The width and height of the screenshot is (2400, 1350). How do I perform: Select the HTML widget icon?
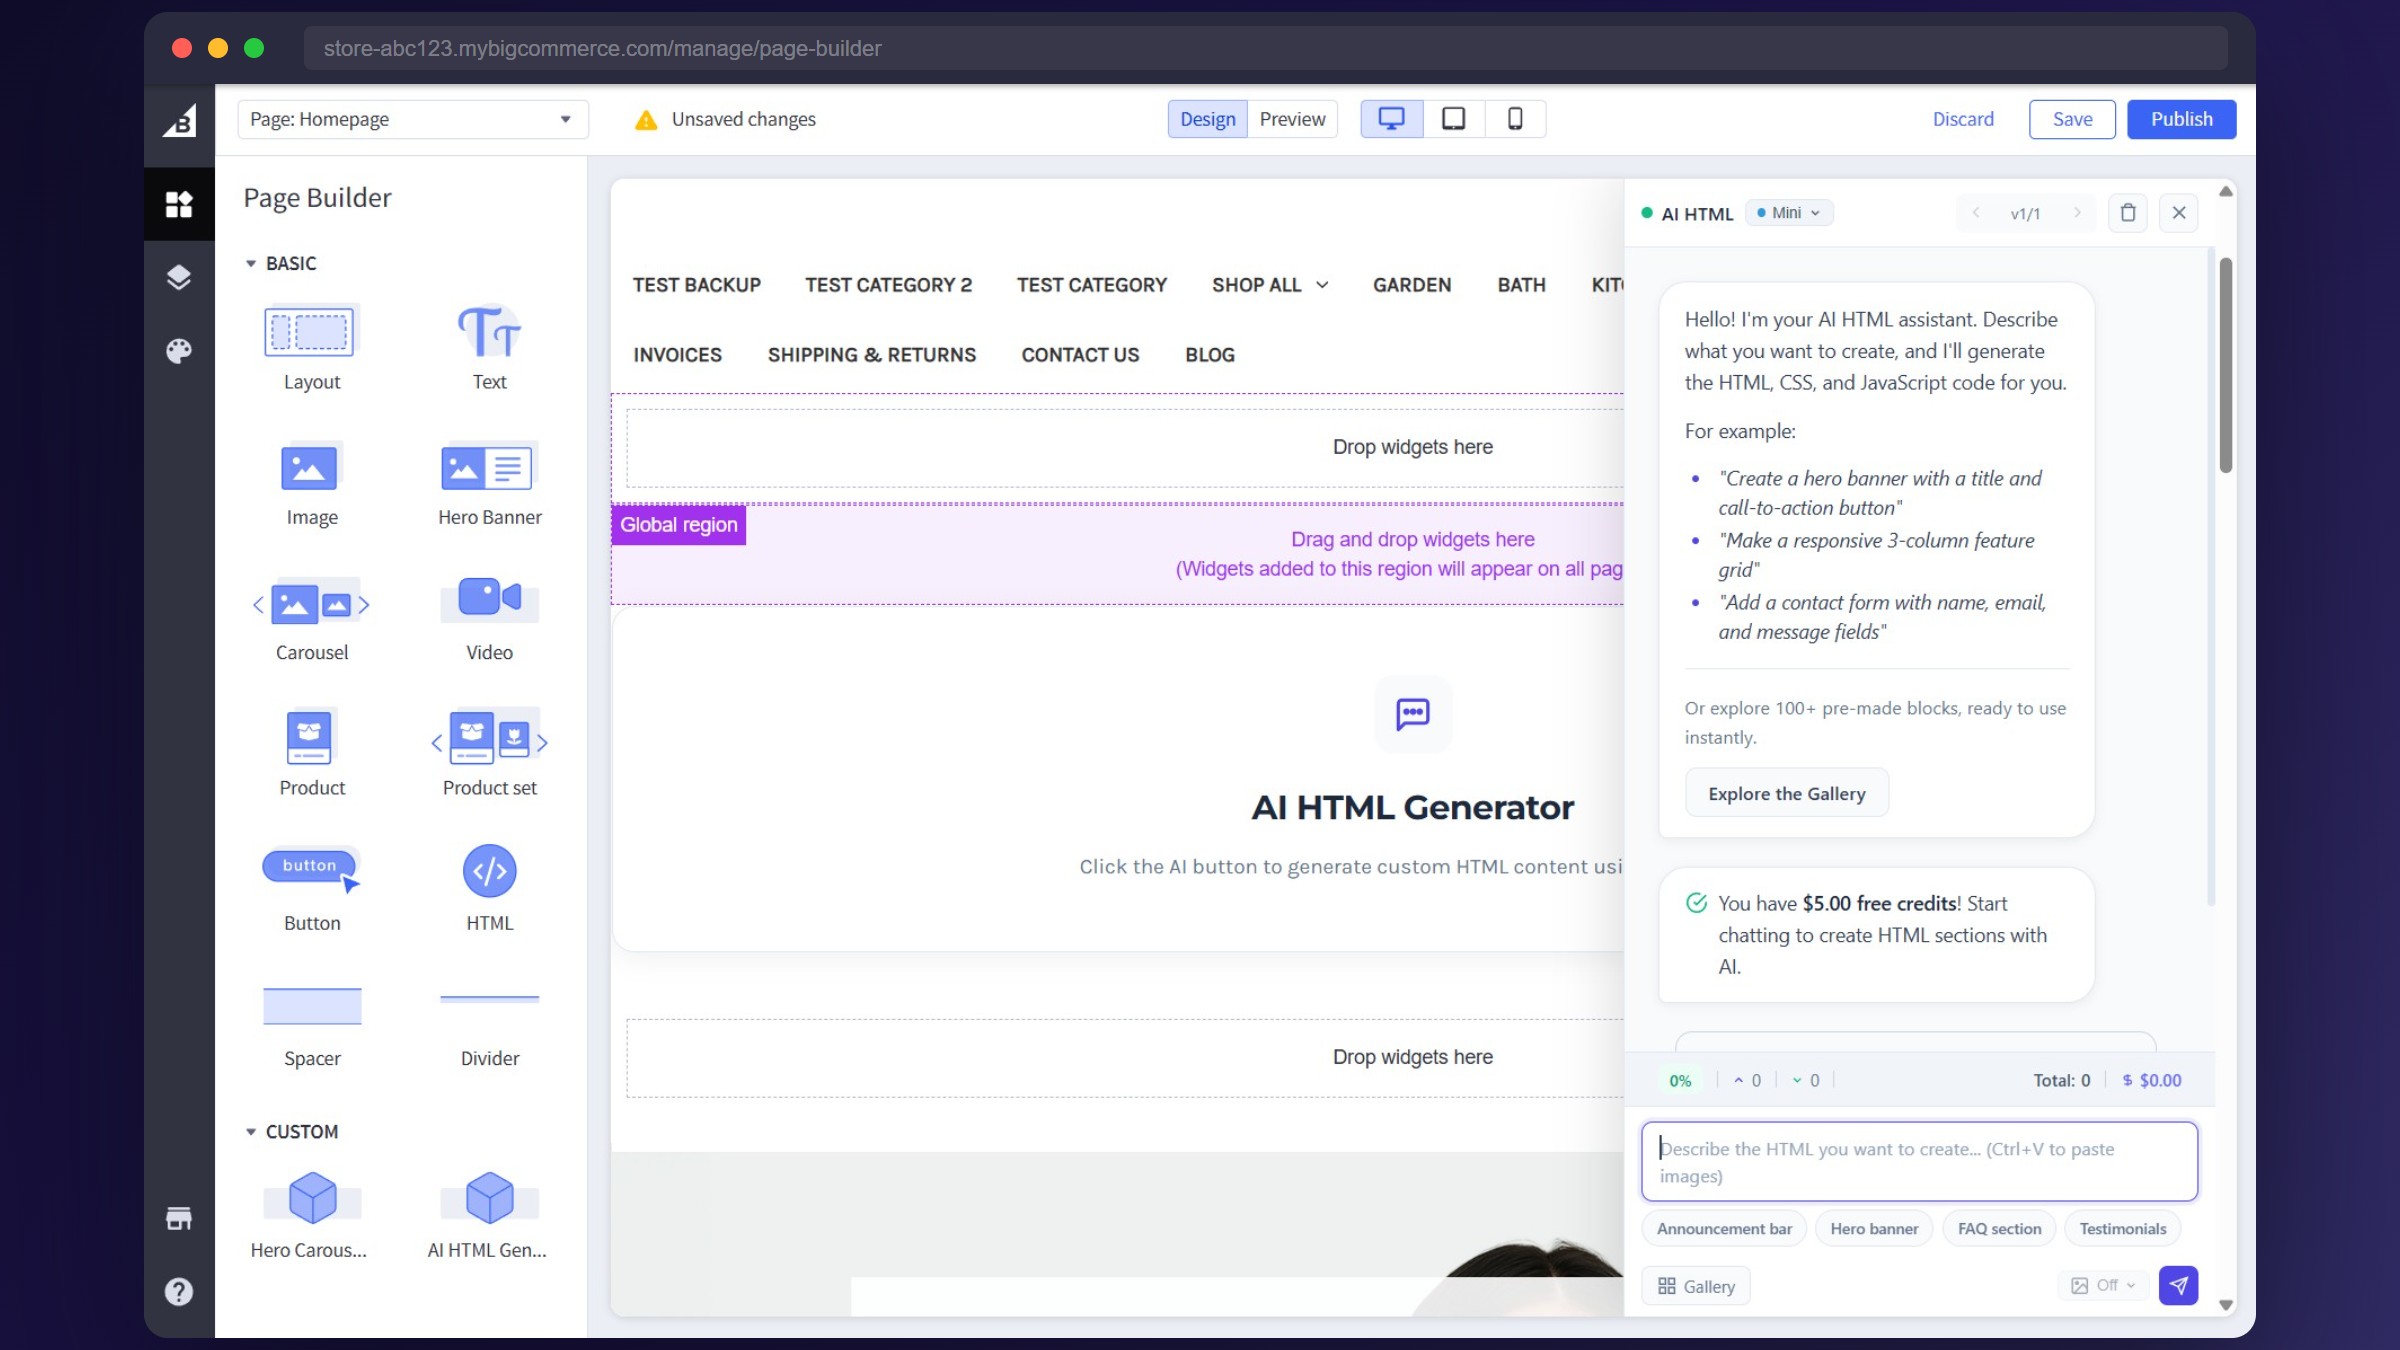489,871
